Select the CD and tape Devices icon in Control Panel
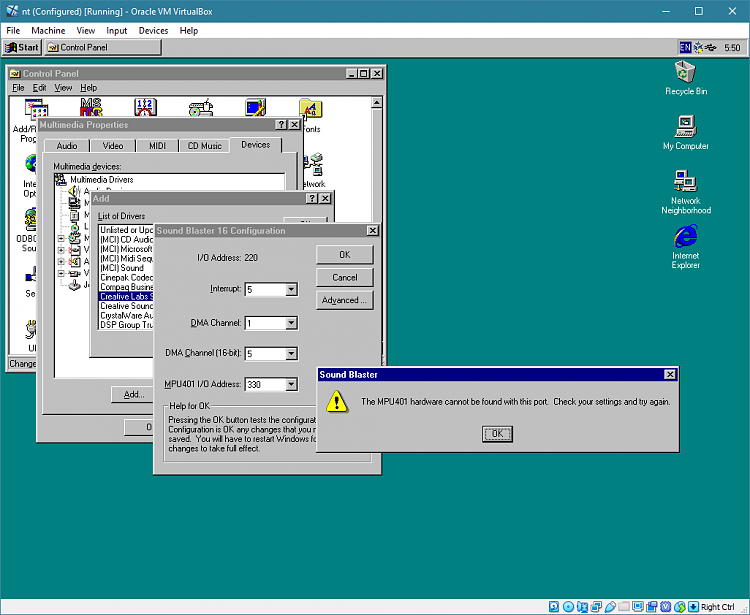Viewport: 750px width, 615px height. click(x=201, y=108)
